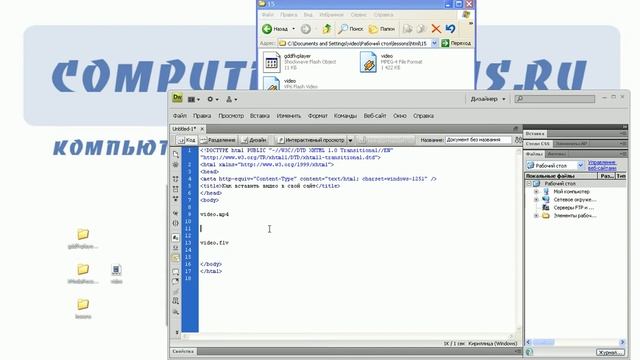Switch to Разделение split view
This screenshot has height=360, width=640.
click(x=218, y=140)
